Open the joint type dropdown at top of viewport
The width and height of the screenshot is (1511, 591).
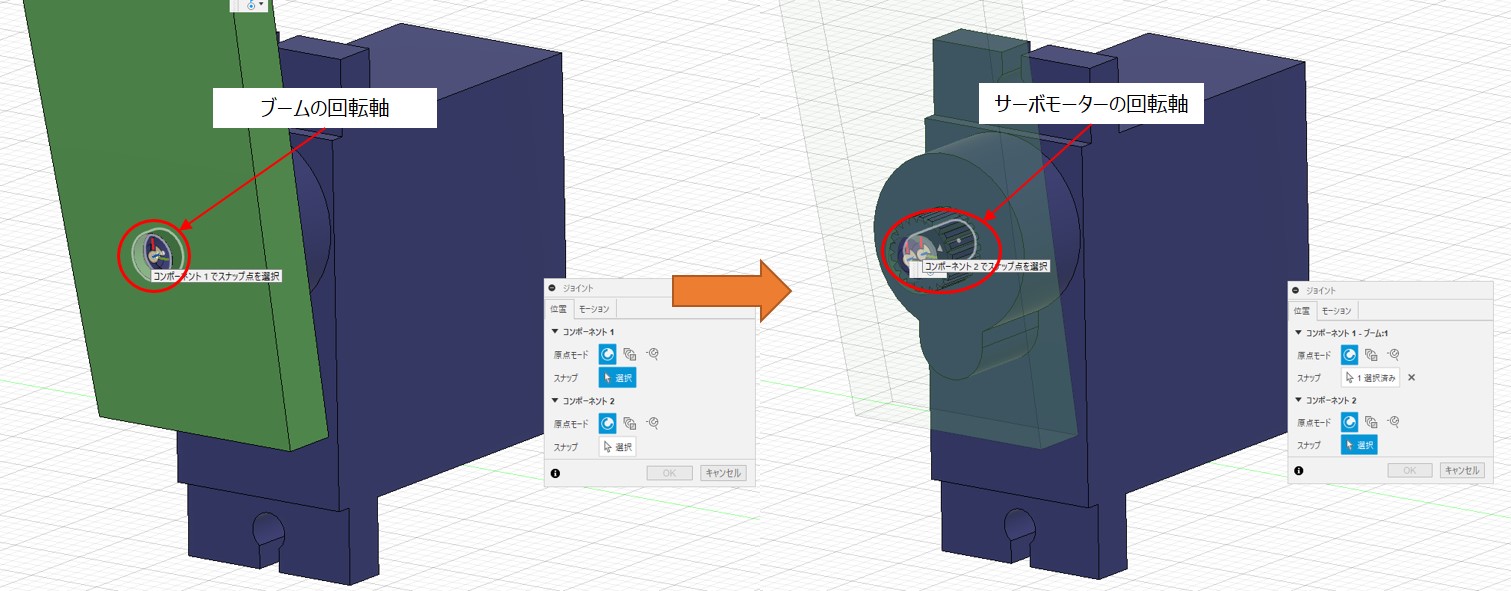(x=250, y=5)
